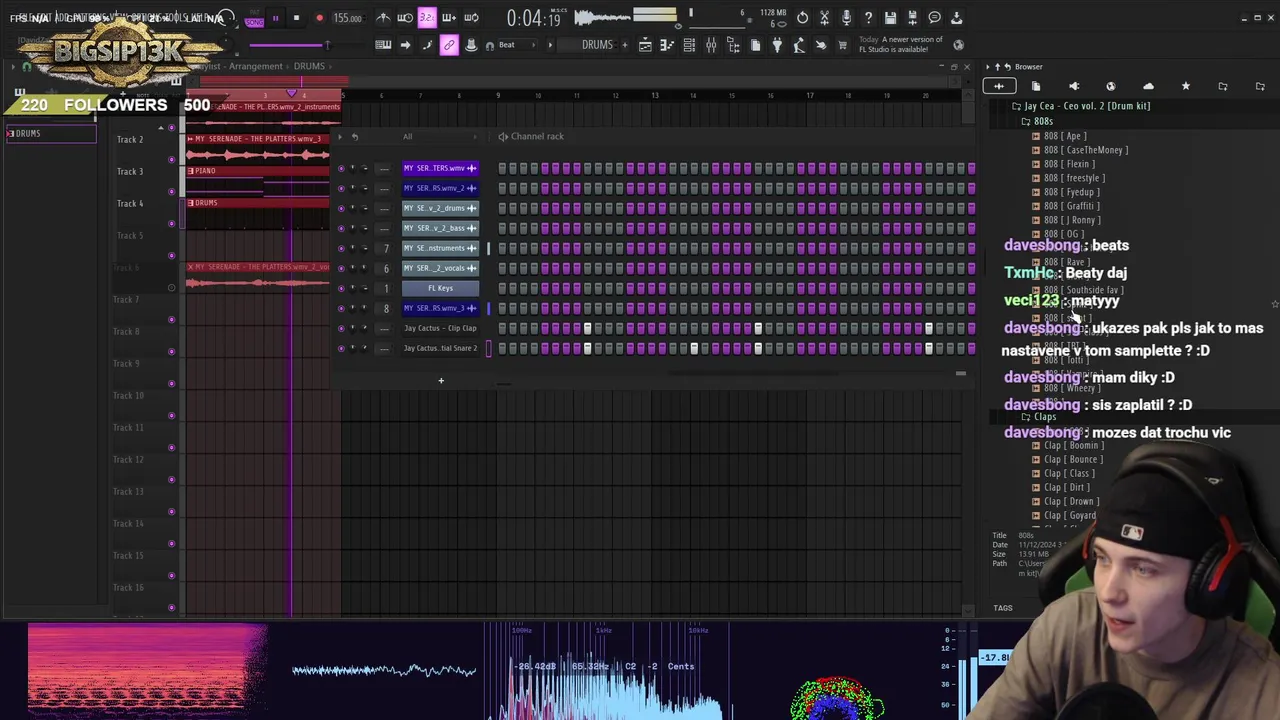Open the playlist view icon
The width and height of the screenshot is (1280, 720).
coord(645,45)
